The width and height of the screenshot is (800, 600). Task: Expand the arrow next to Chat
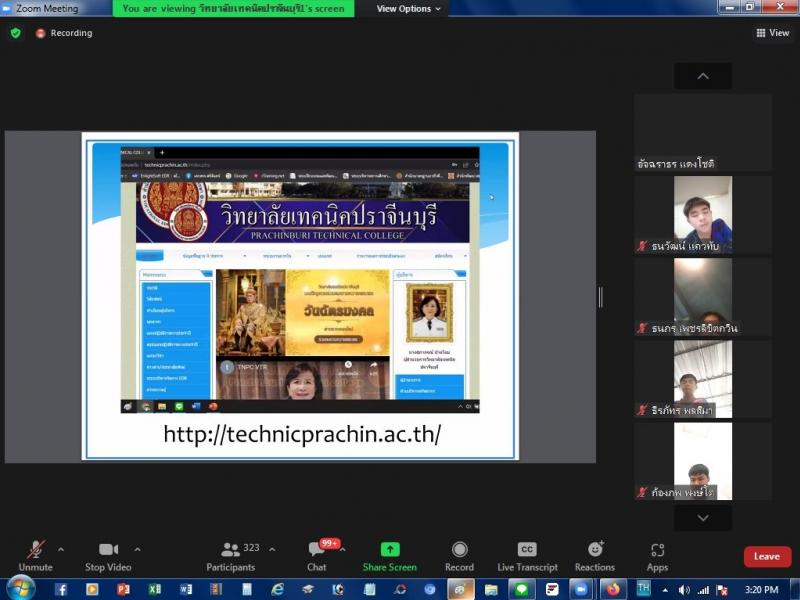pos(343,549)
